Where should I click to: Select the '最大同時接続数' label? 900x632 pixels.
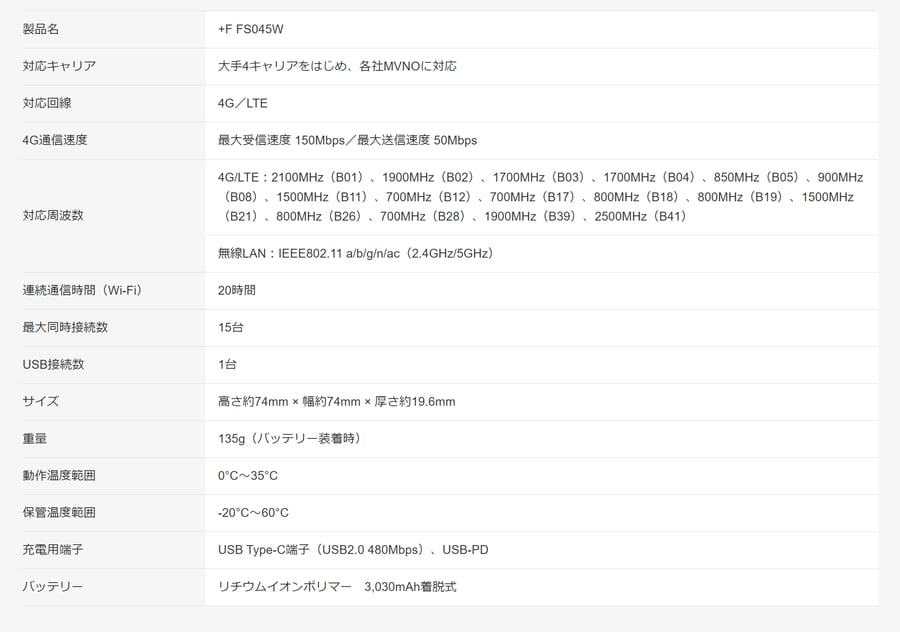[x=65, y=327]
